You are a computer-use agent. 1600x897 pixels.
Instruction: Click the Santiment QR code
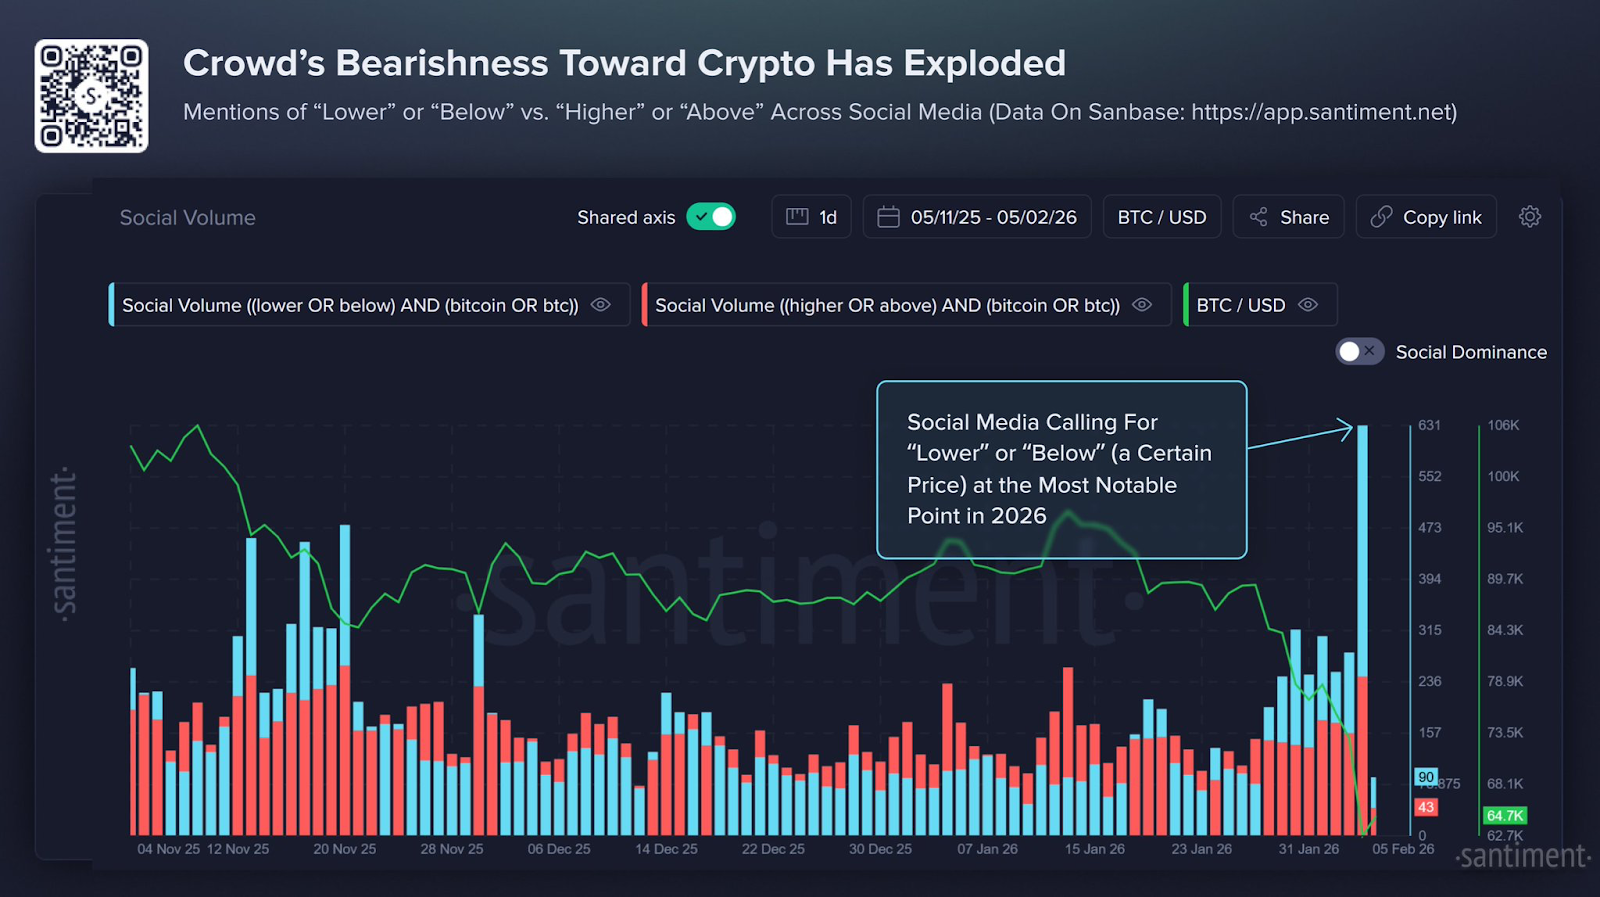click(91, 95)
